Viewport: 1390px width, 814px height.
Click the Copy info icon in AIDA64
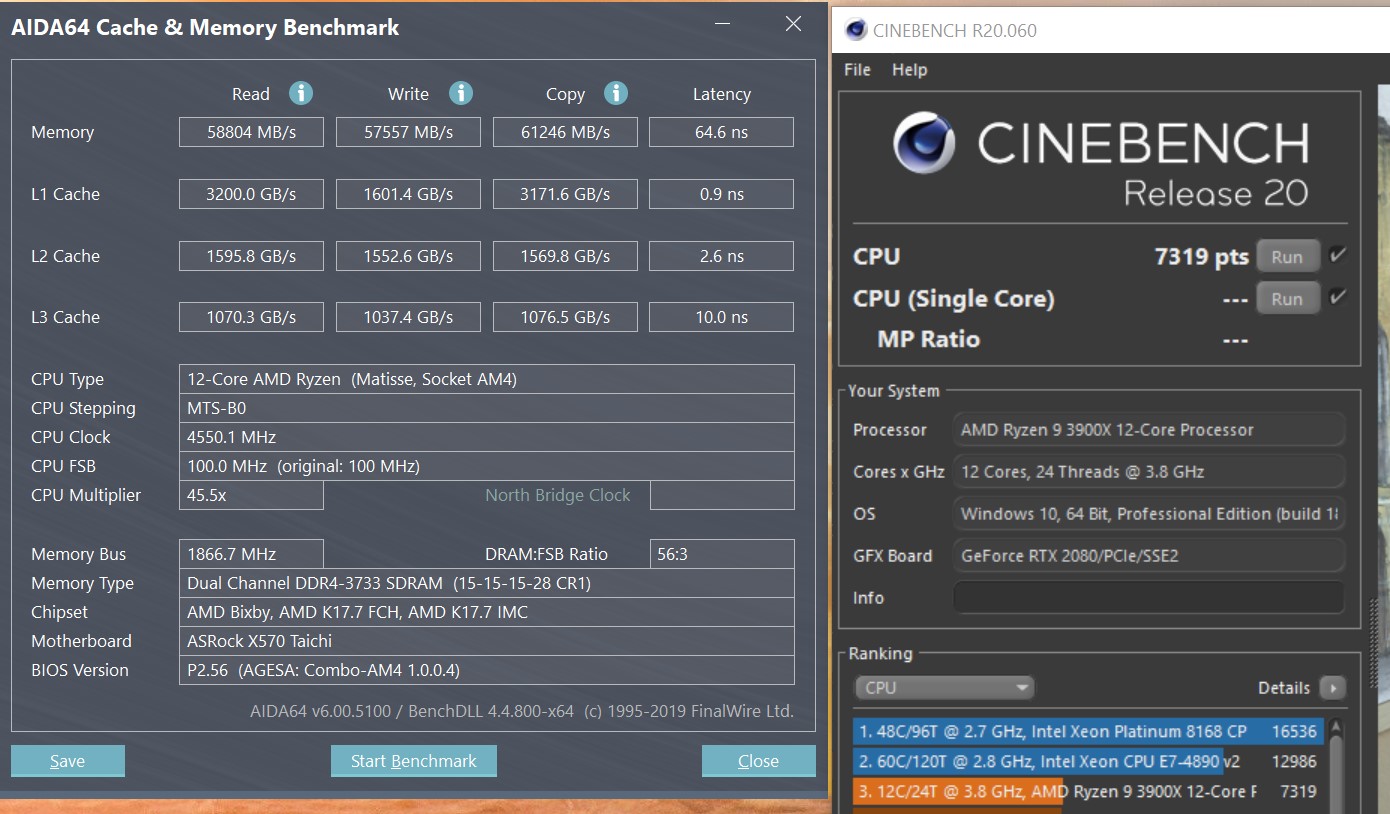pos(616,93)
